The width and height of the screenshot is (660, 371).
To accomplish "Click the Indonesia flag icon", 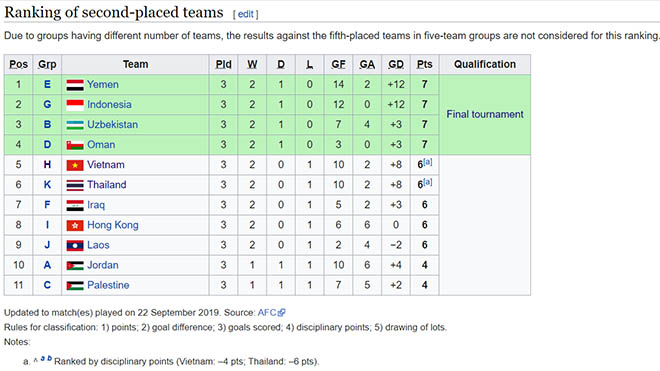I will (x=75, y=105).
